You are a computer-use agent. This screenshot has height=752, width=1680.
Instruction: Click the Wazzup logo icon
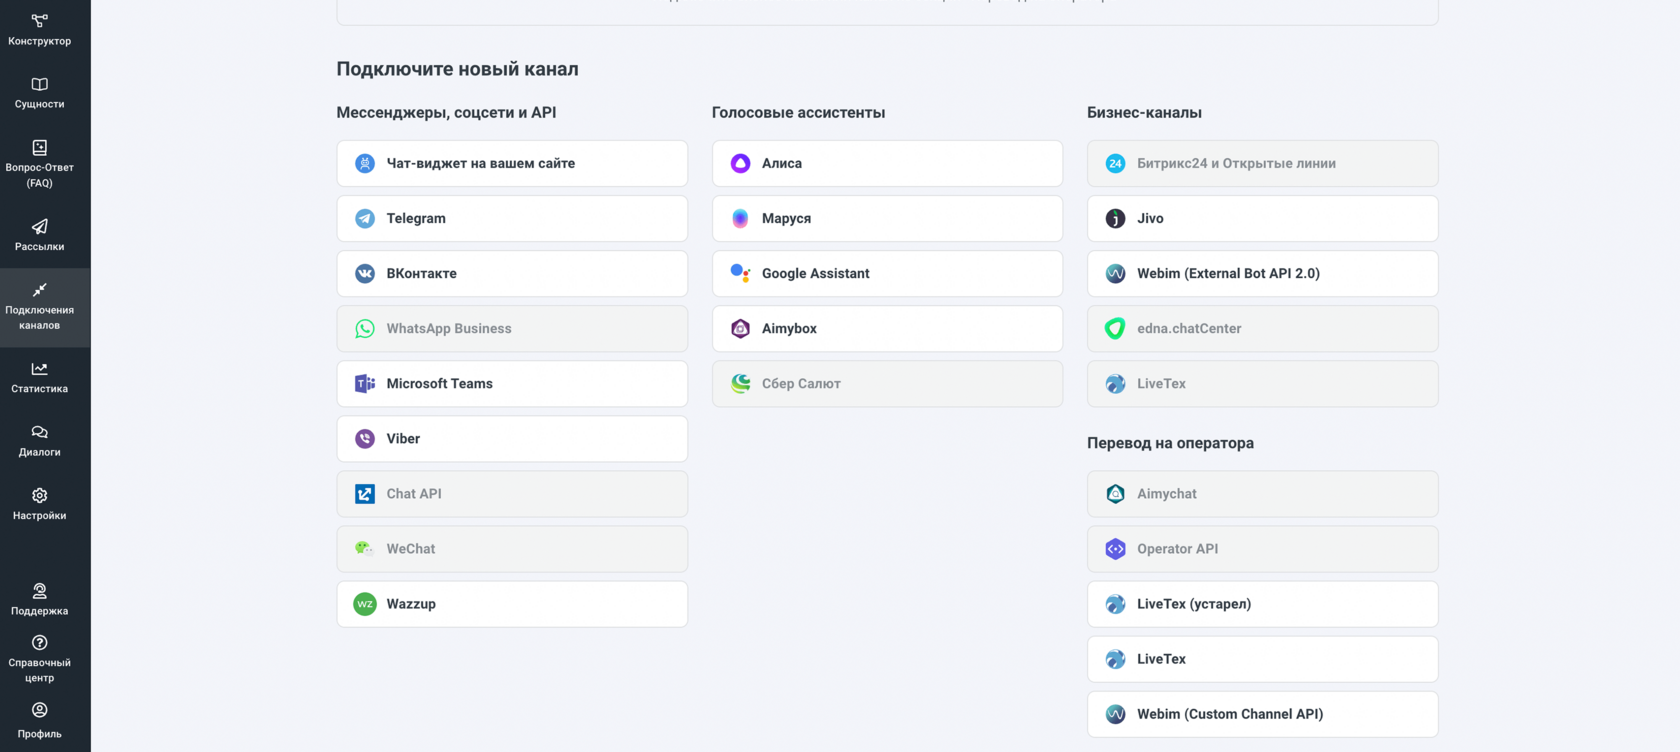point(365,604)
